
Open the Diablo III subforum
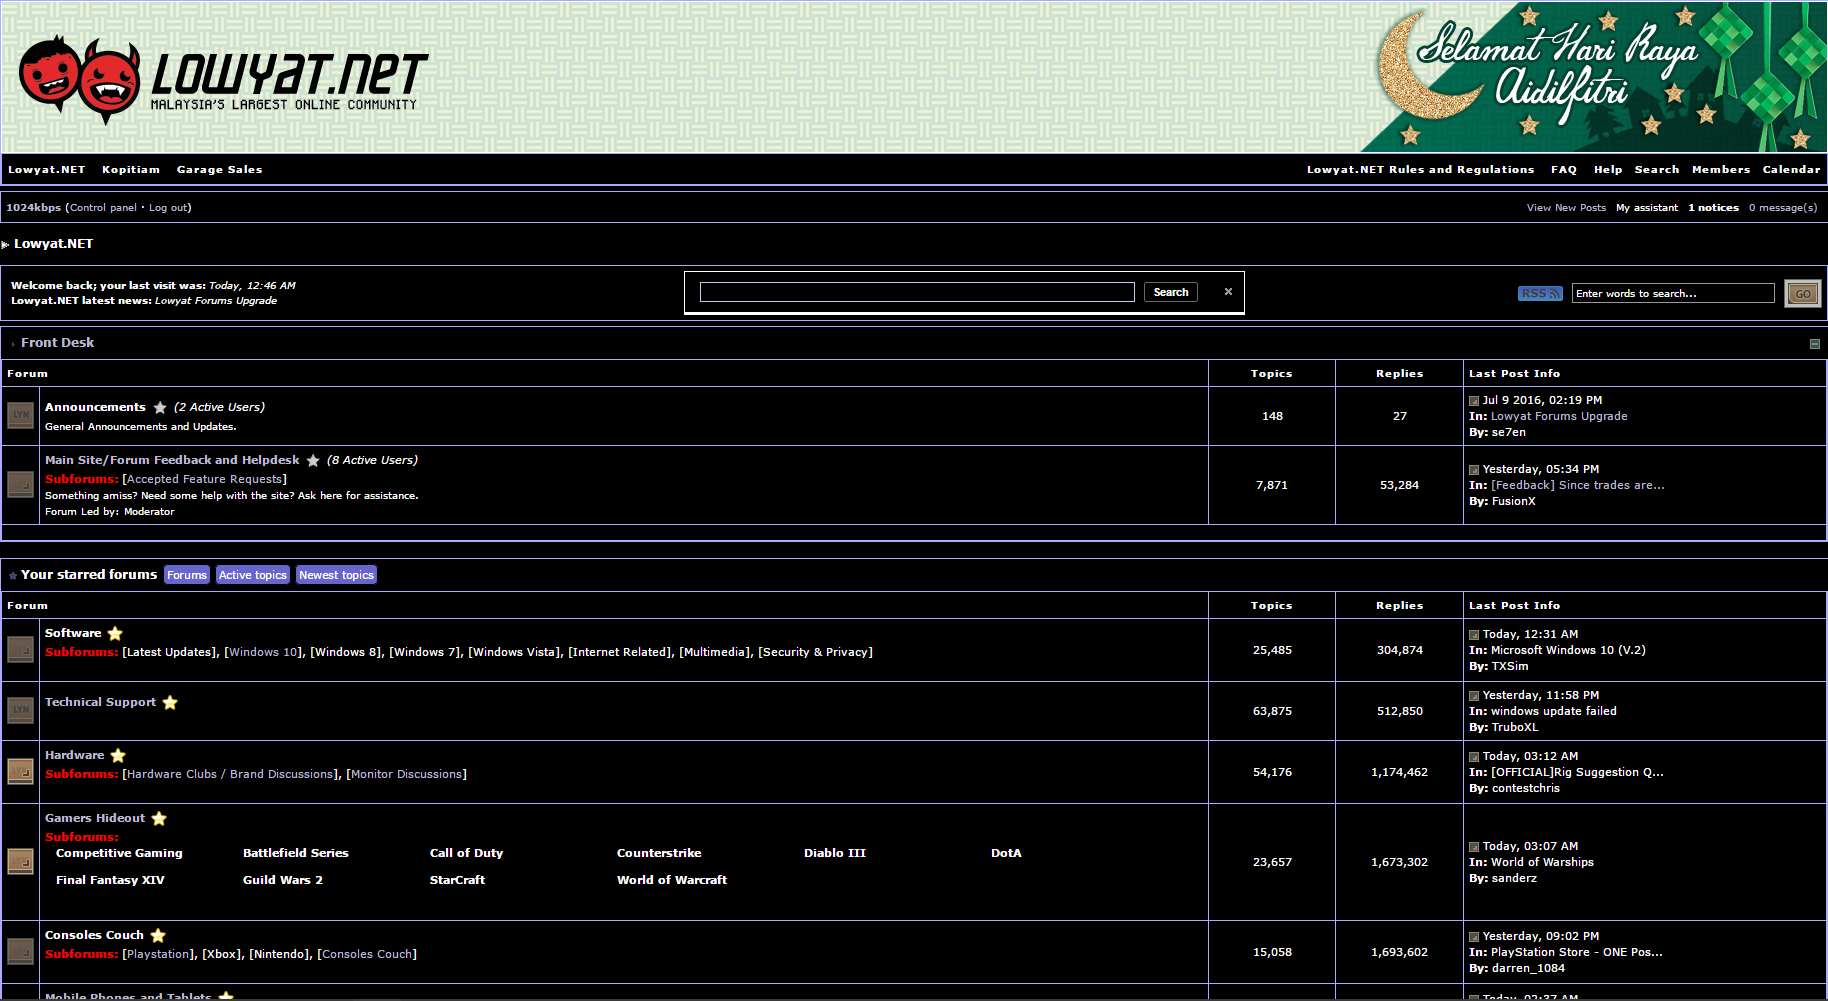835,853
